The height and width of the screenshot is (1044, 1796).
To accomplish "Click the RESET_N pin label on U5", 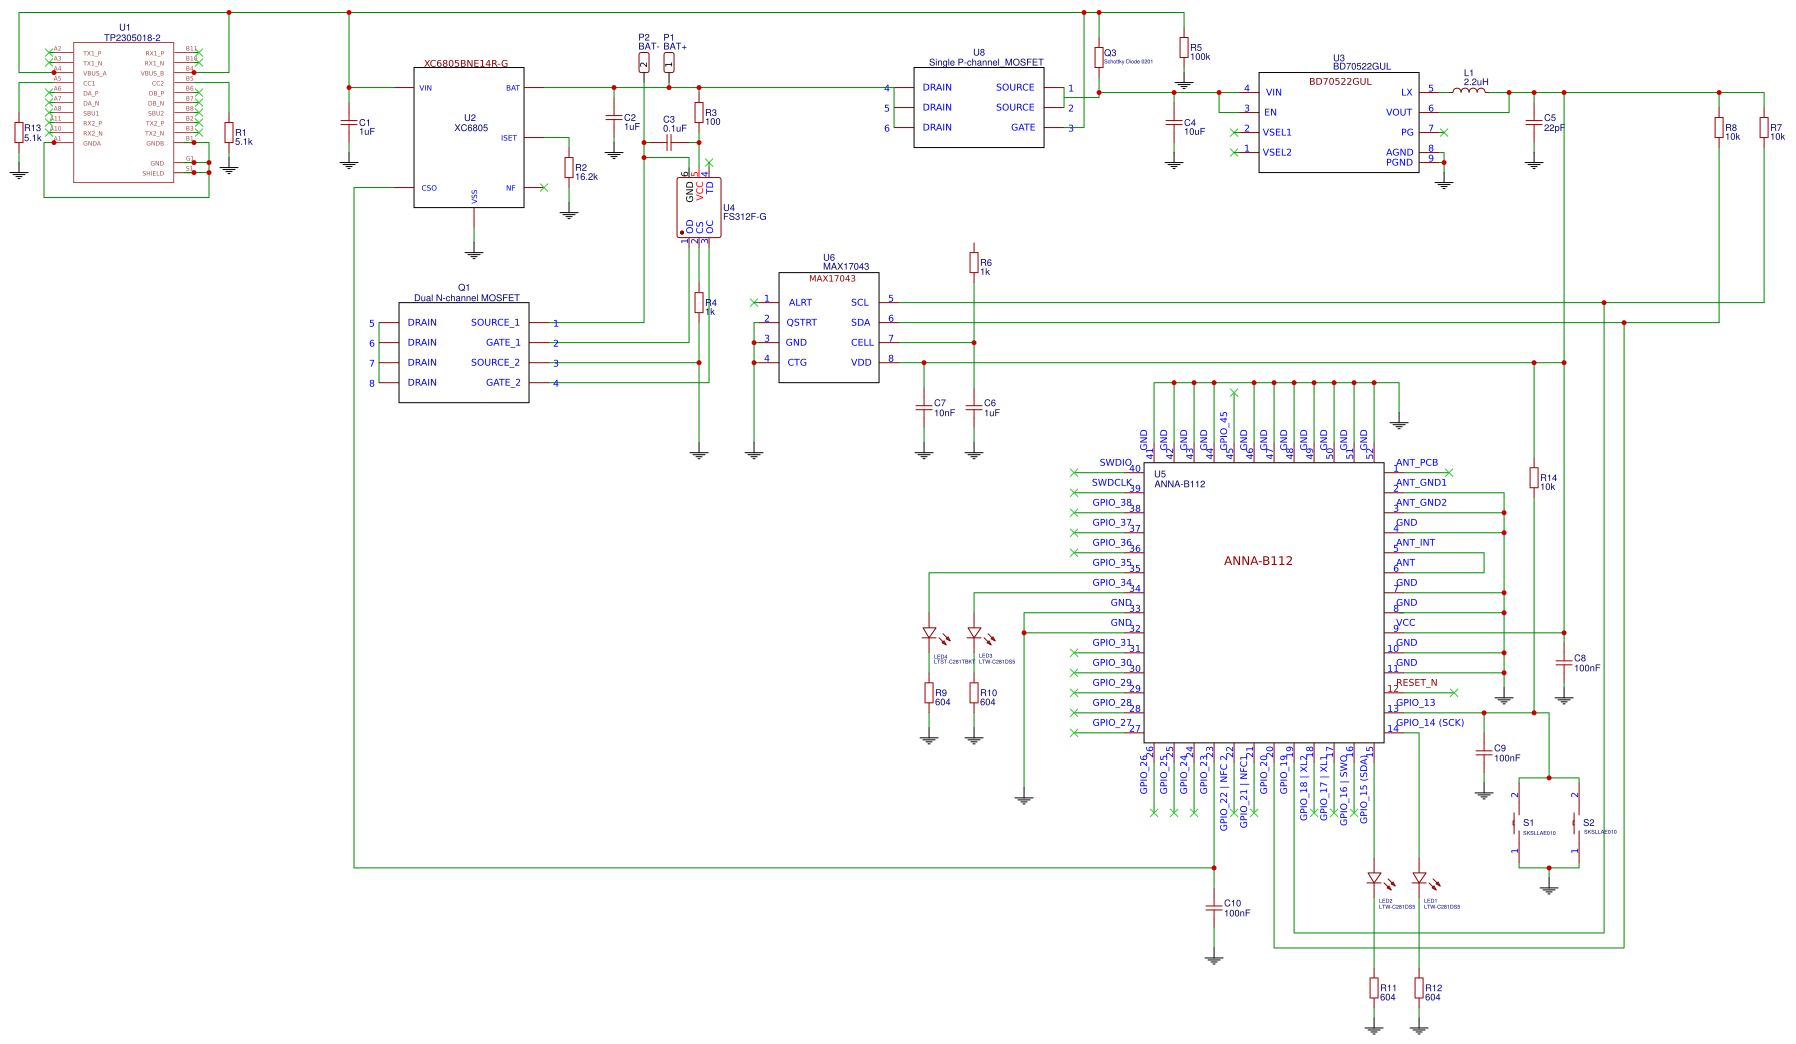I will [x=1416, y=681].
